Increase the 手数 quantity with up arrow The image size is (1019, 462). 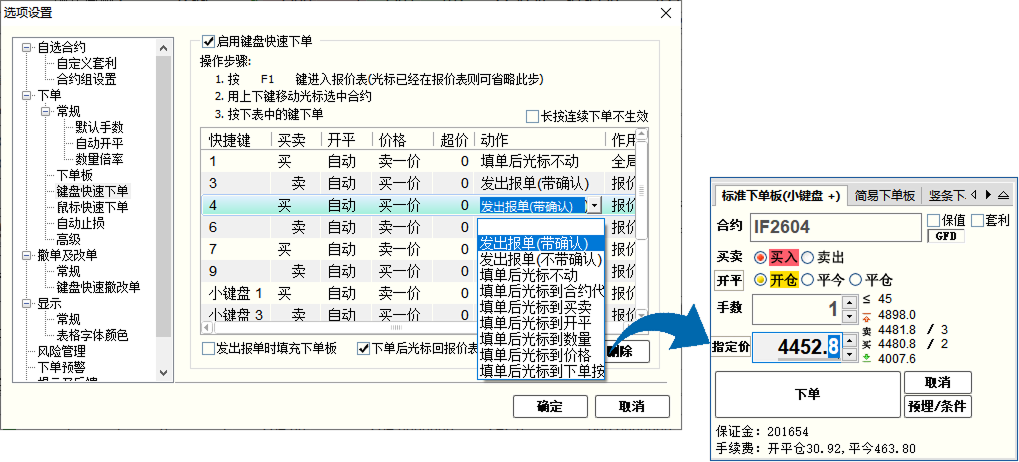850,303
